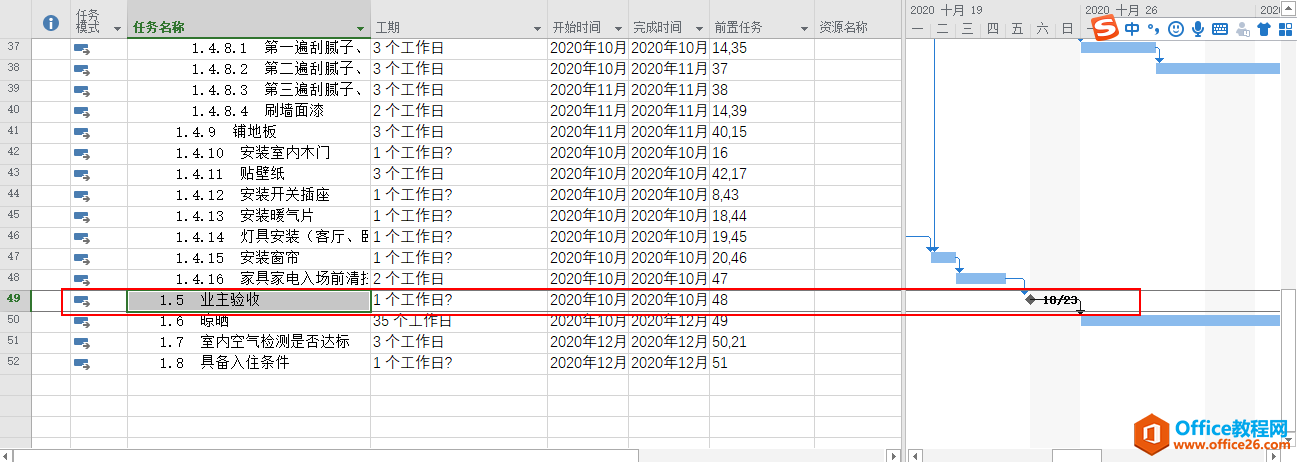Viewport: 1297px width, 462px height.
Task: Open the 前置任务 column filter dropdown
Action: coord(804,29)
